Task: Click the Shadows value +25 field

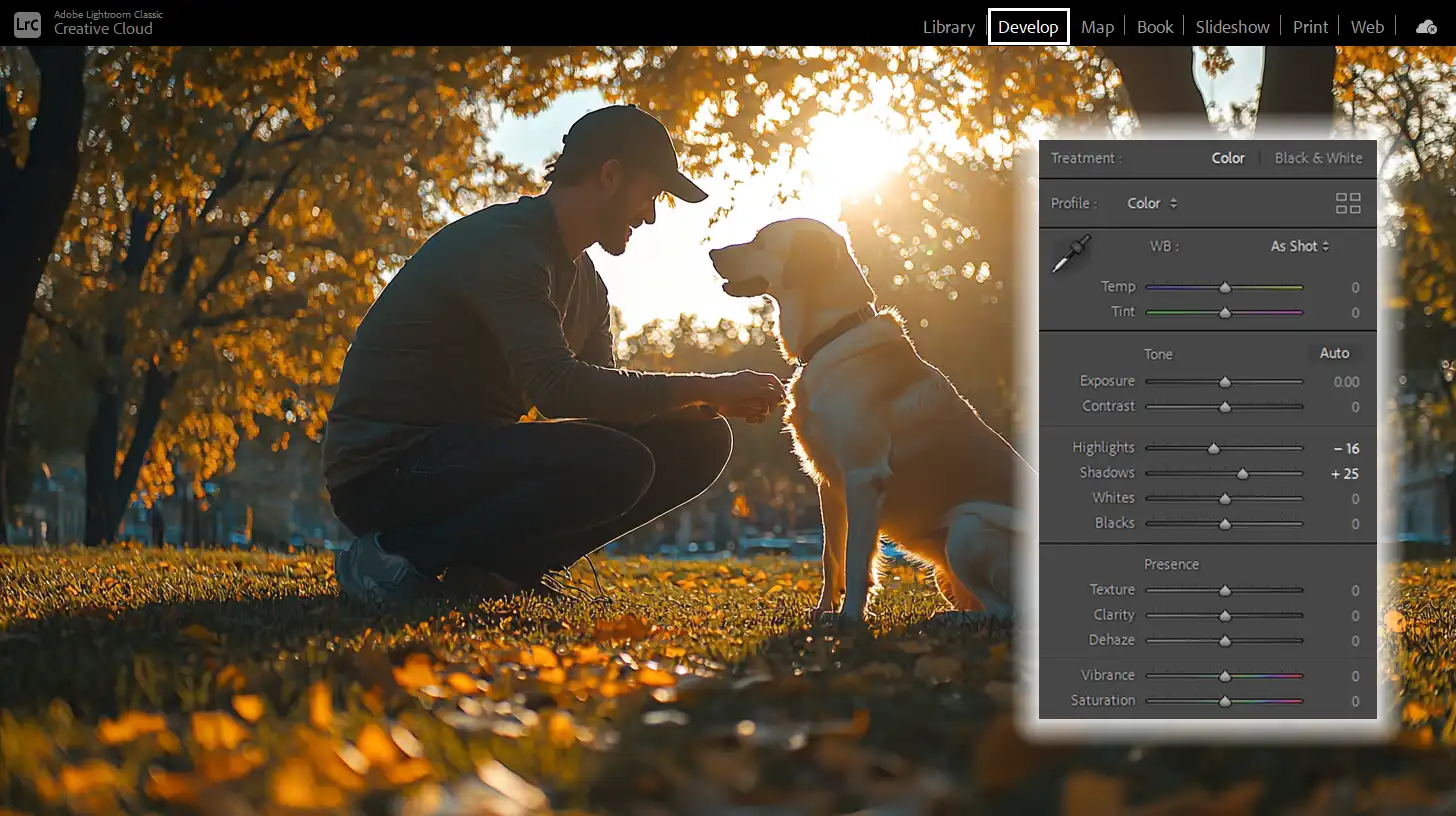Action: tap(1345, 474)
